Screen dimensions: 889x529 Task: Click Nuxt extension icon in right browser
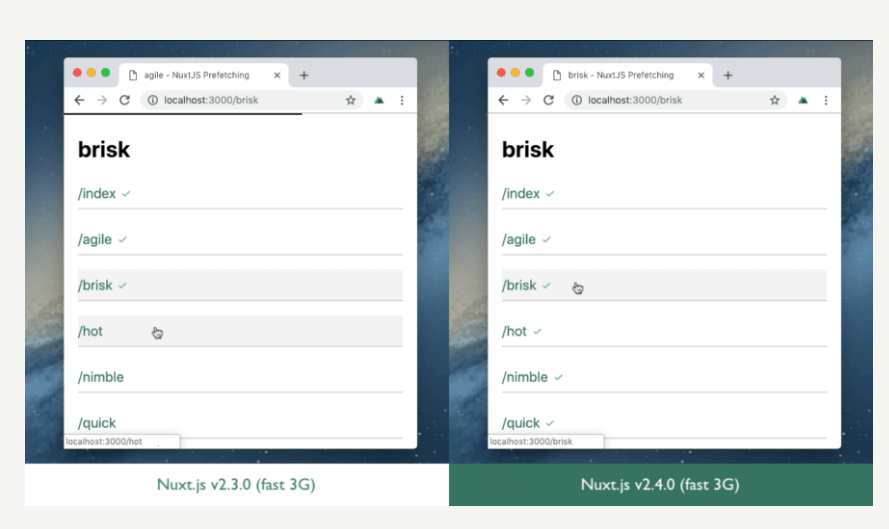click(x=803, y=100)
